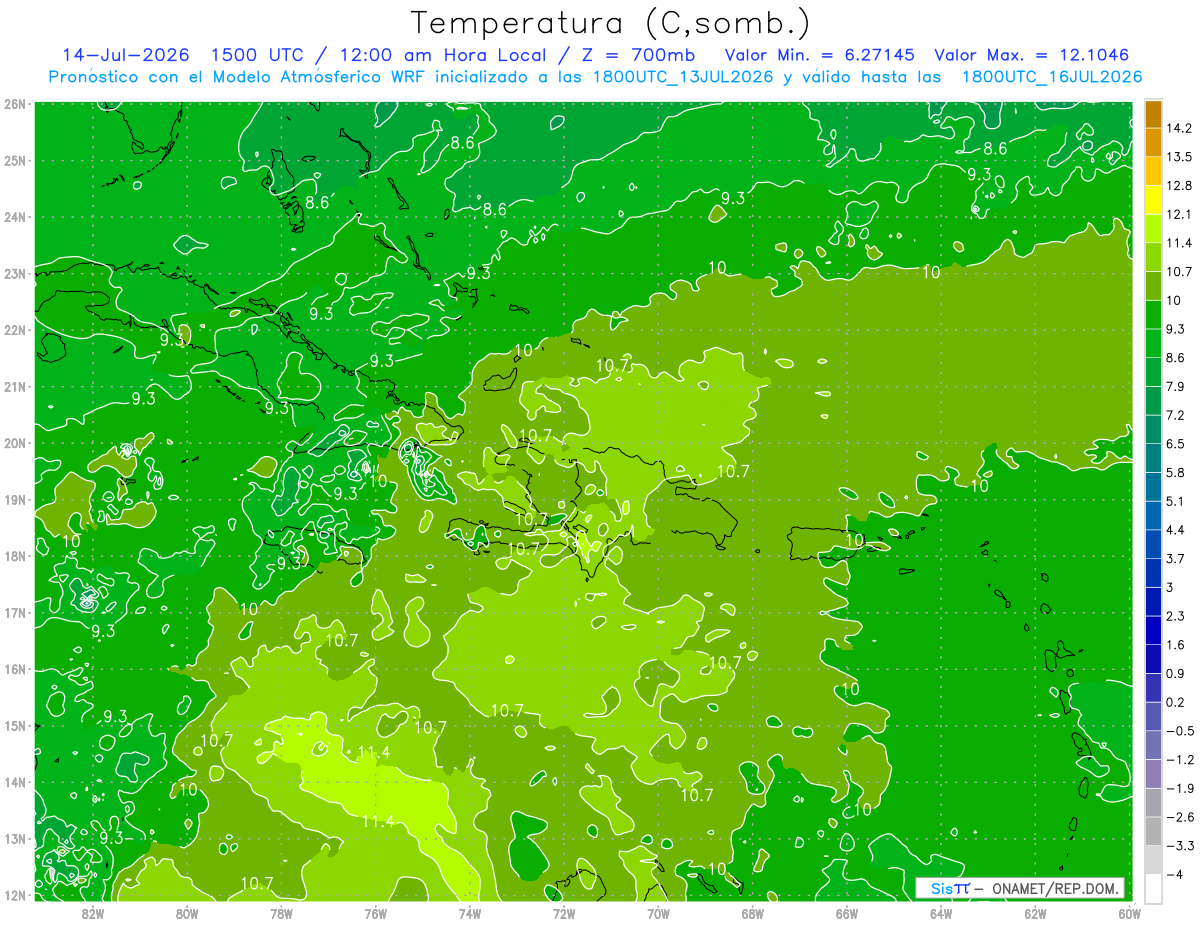1200x927 pixels.
Task: Click the 12N latitude axis label
Action: (x=14, y=895)
